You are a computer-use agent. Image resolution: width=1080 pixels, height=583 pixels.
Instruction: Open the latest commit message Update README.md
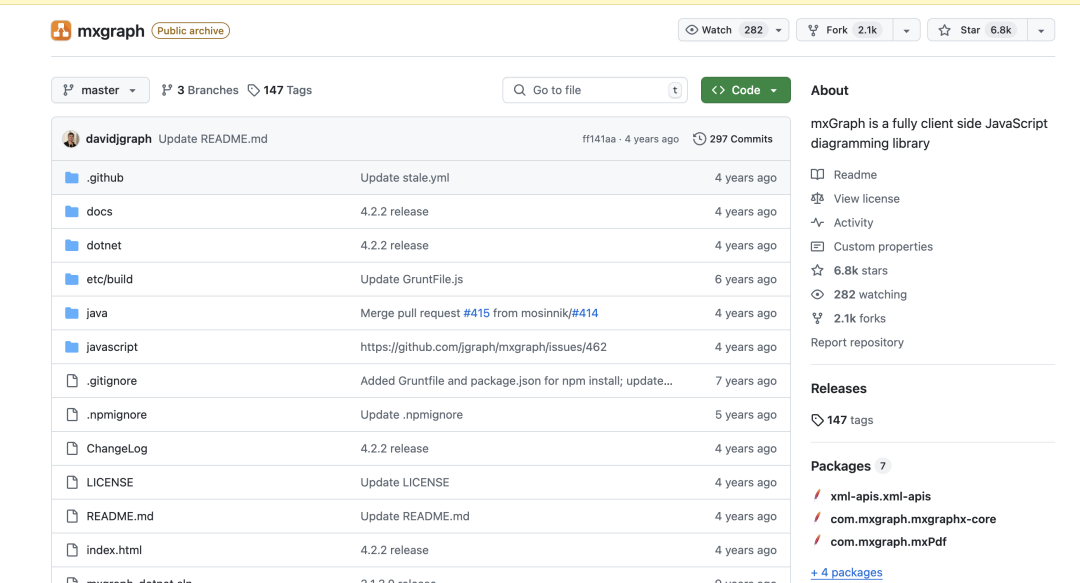coord(213,139)
